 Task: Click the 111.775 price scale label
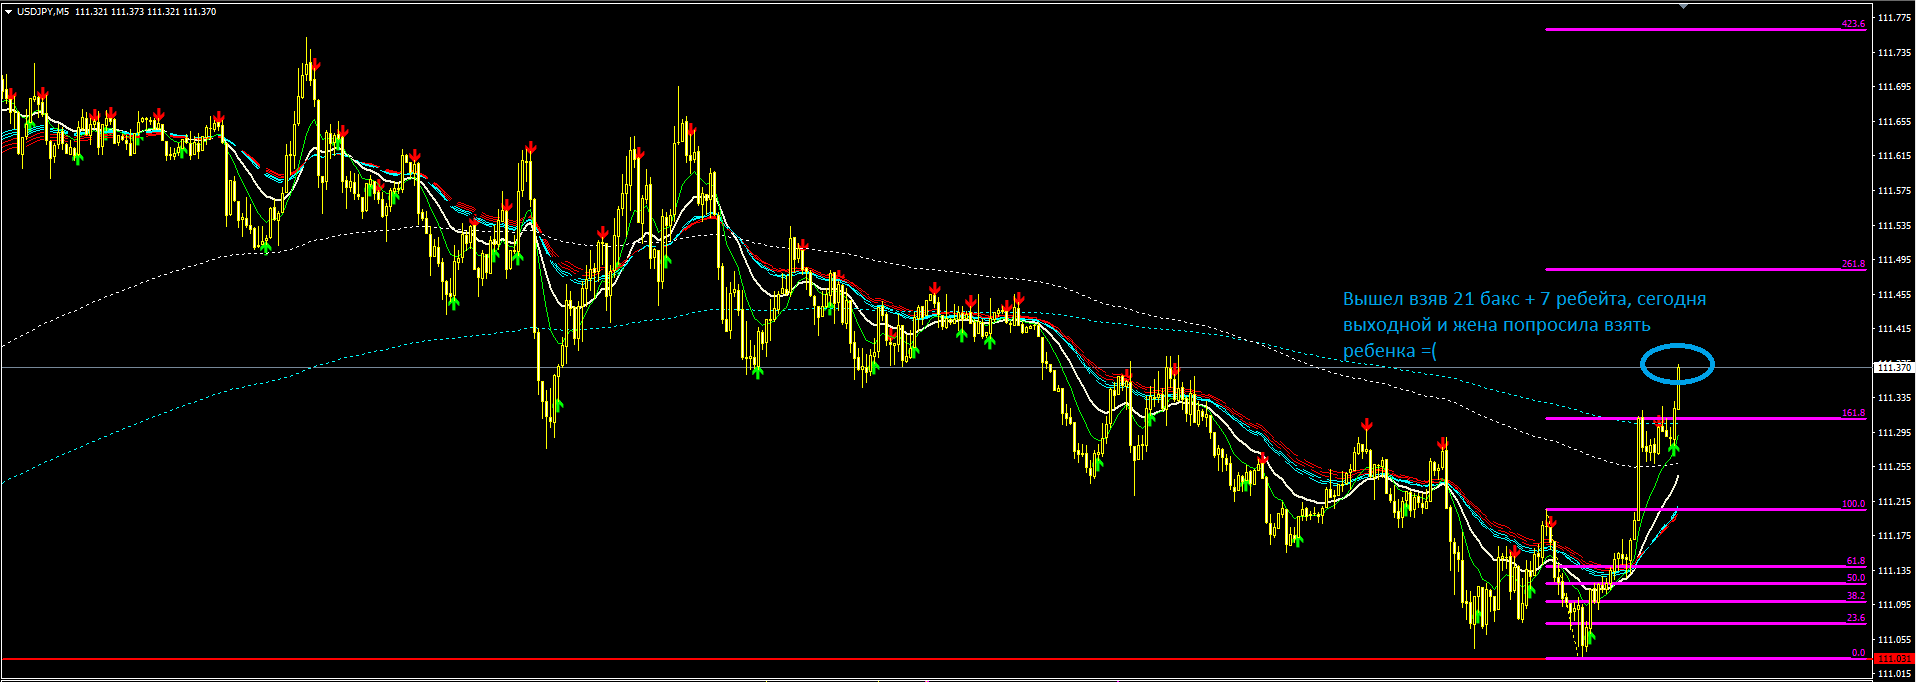click(1894, 18)
